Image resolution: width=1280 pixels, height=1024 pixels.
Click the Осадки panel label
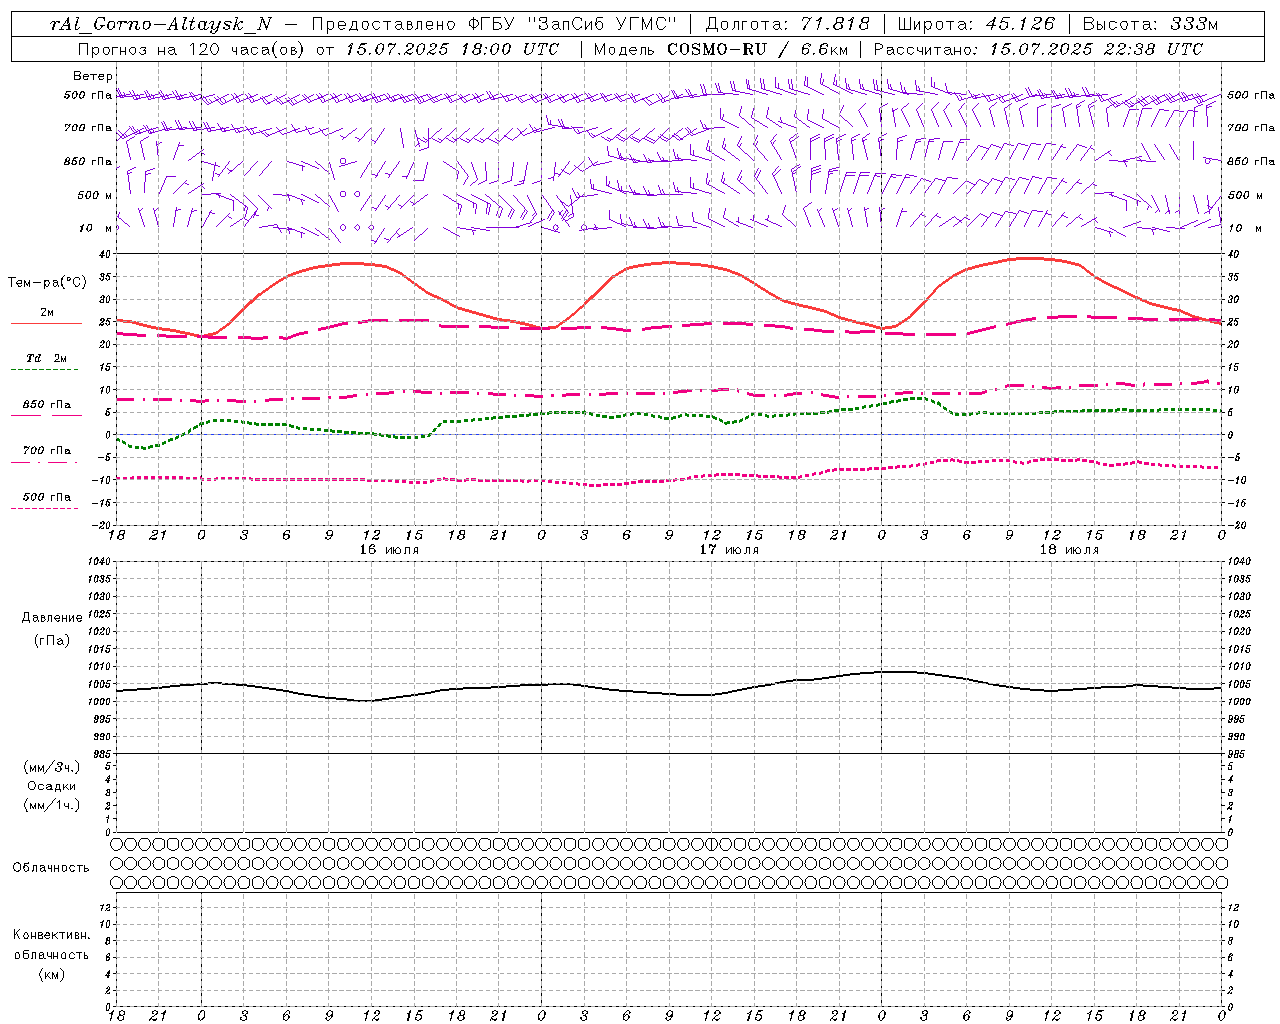tap(51, 786)
